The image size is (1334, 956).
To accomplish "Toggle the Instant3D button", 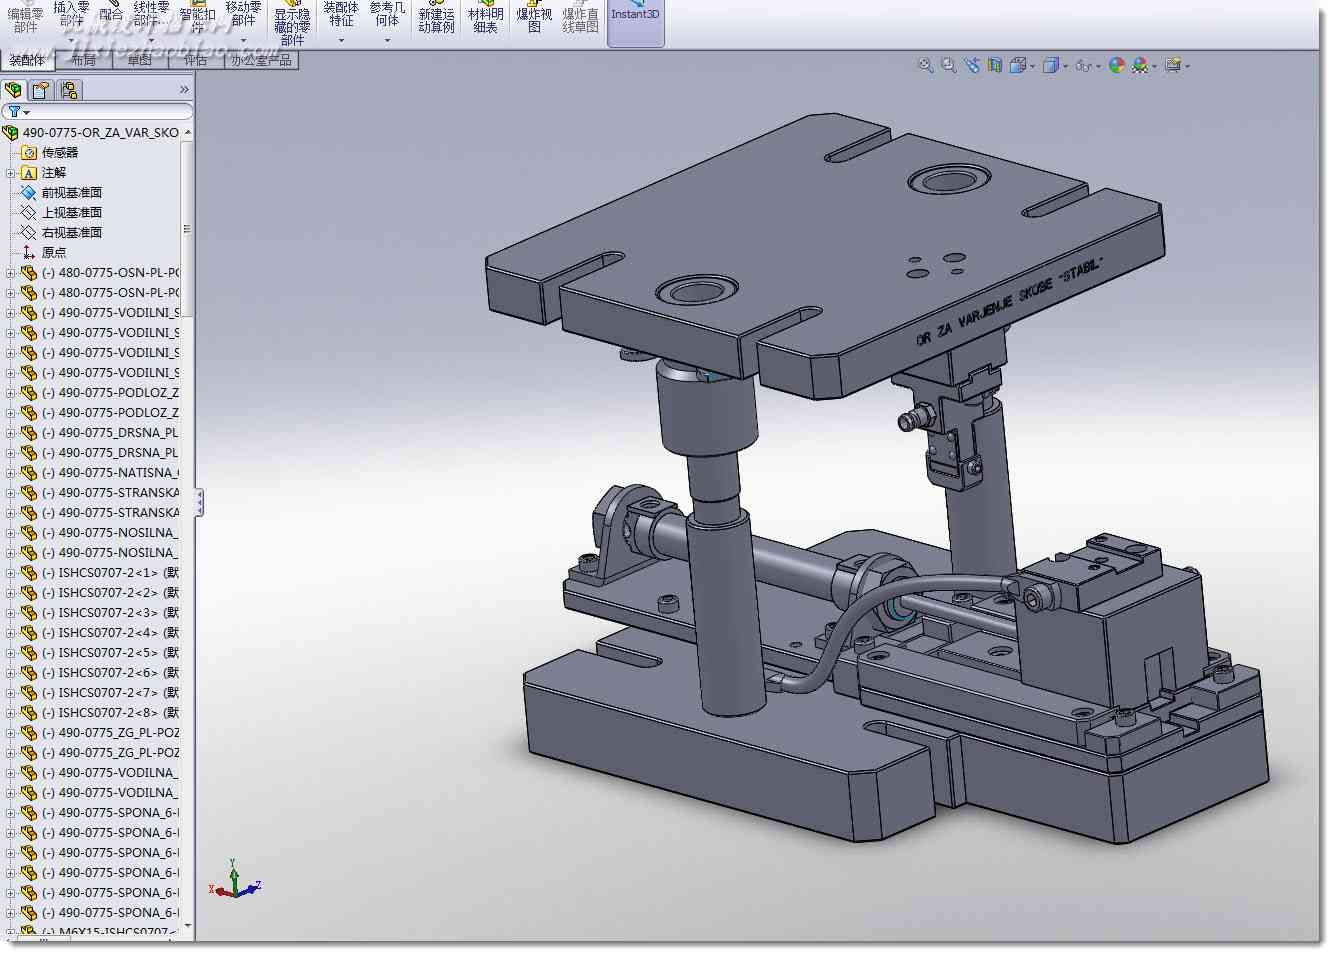I will click(x=635, y=21).
